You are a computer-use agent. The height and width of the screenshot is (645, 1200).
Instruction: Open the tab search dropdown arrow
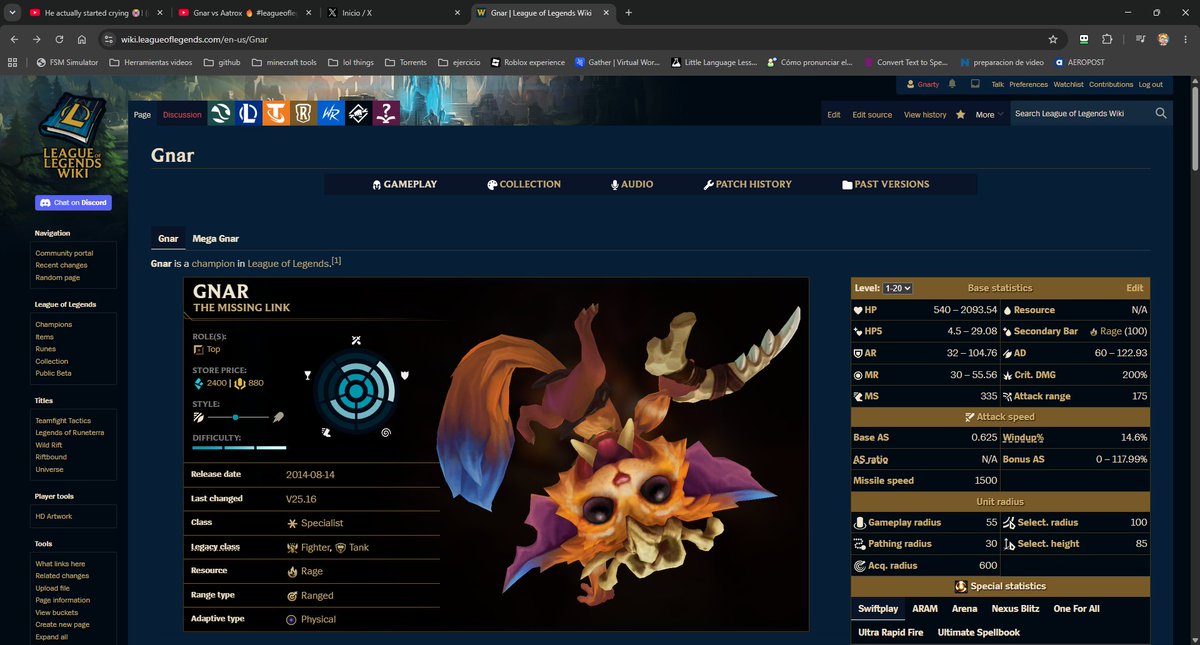pos(12,13)
